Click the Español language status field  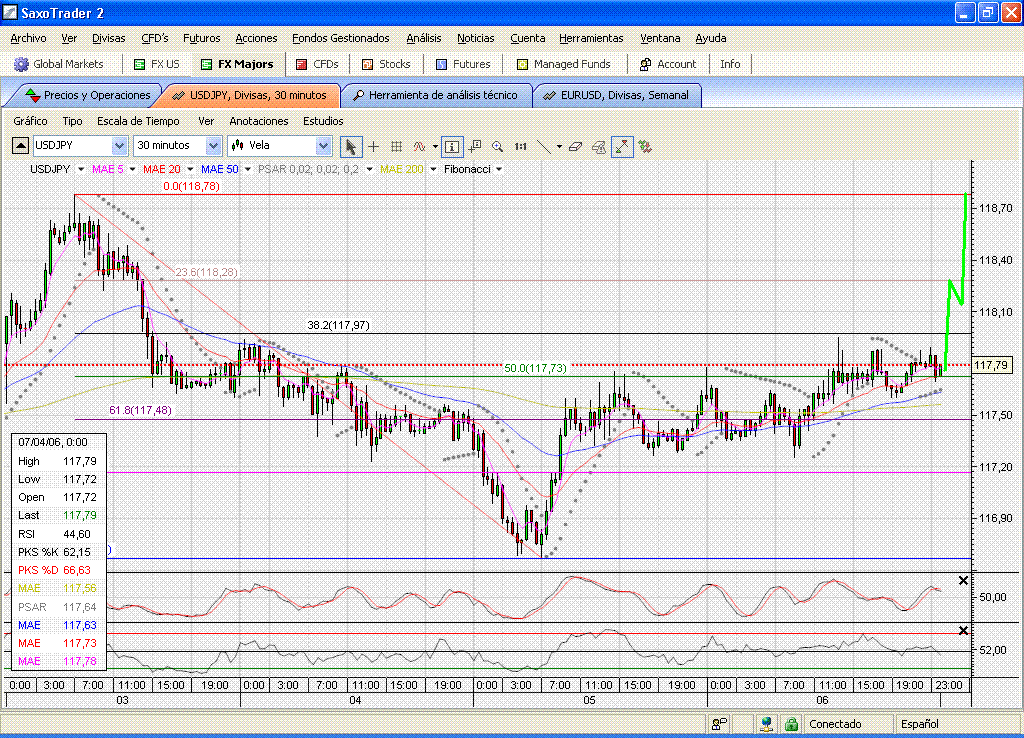(920, 724)
